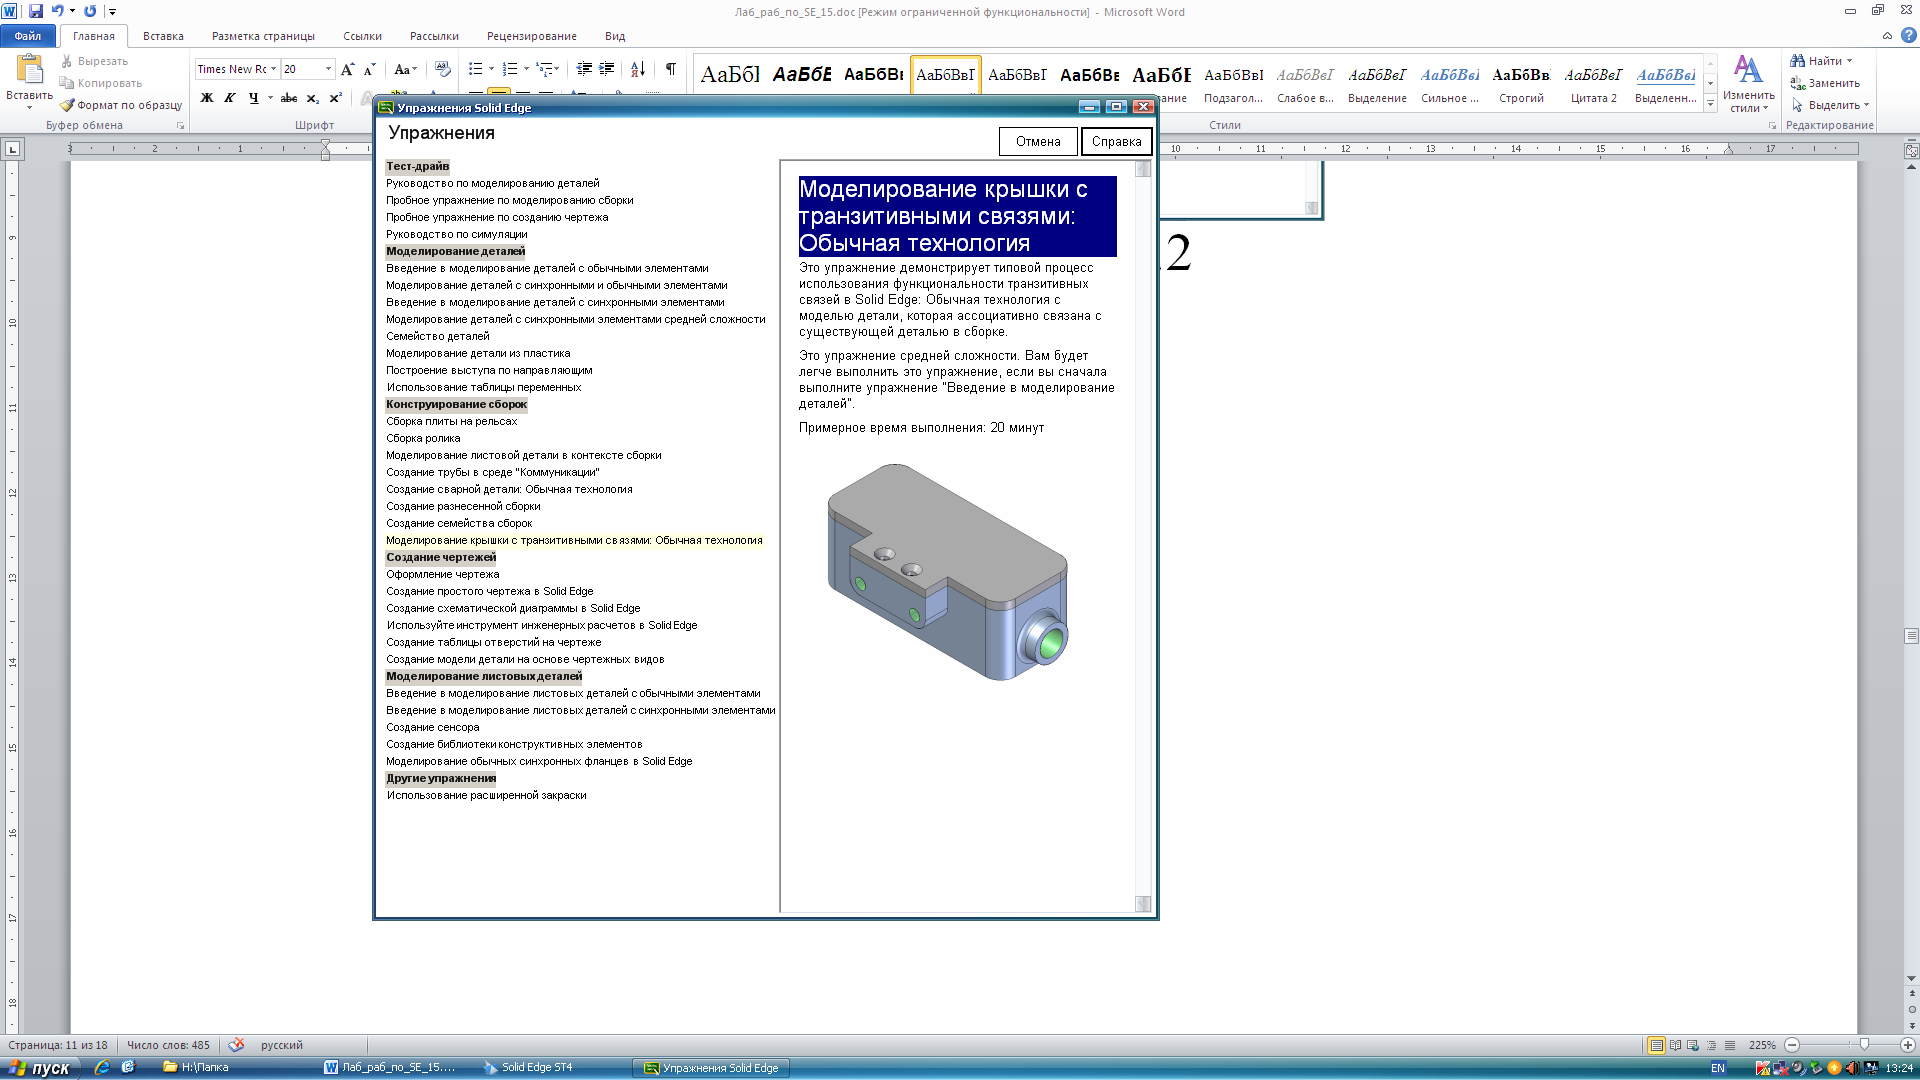
Task: Click the Copy (Копировать) command
Action: [x=100, y=83]
